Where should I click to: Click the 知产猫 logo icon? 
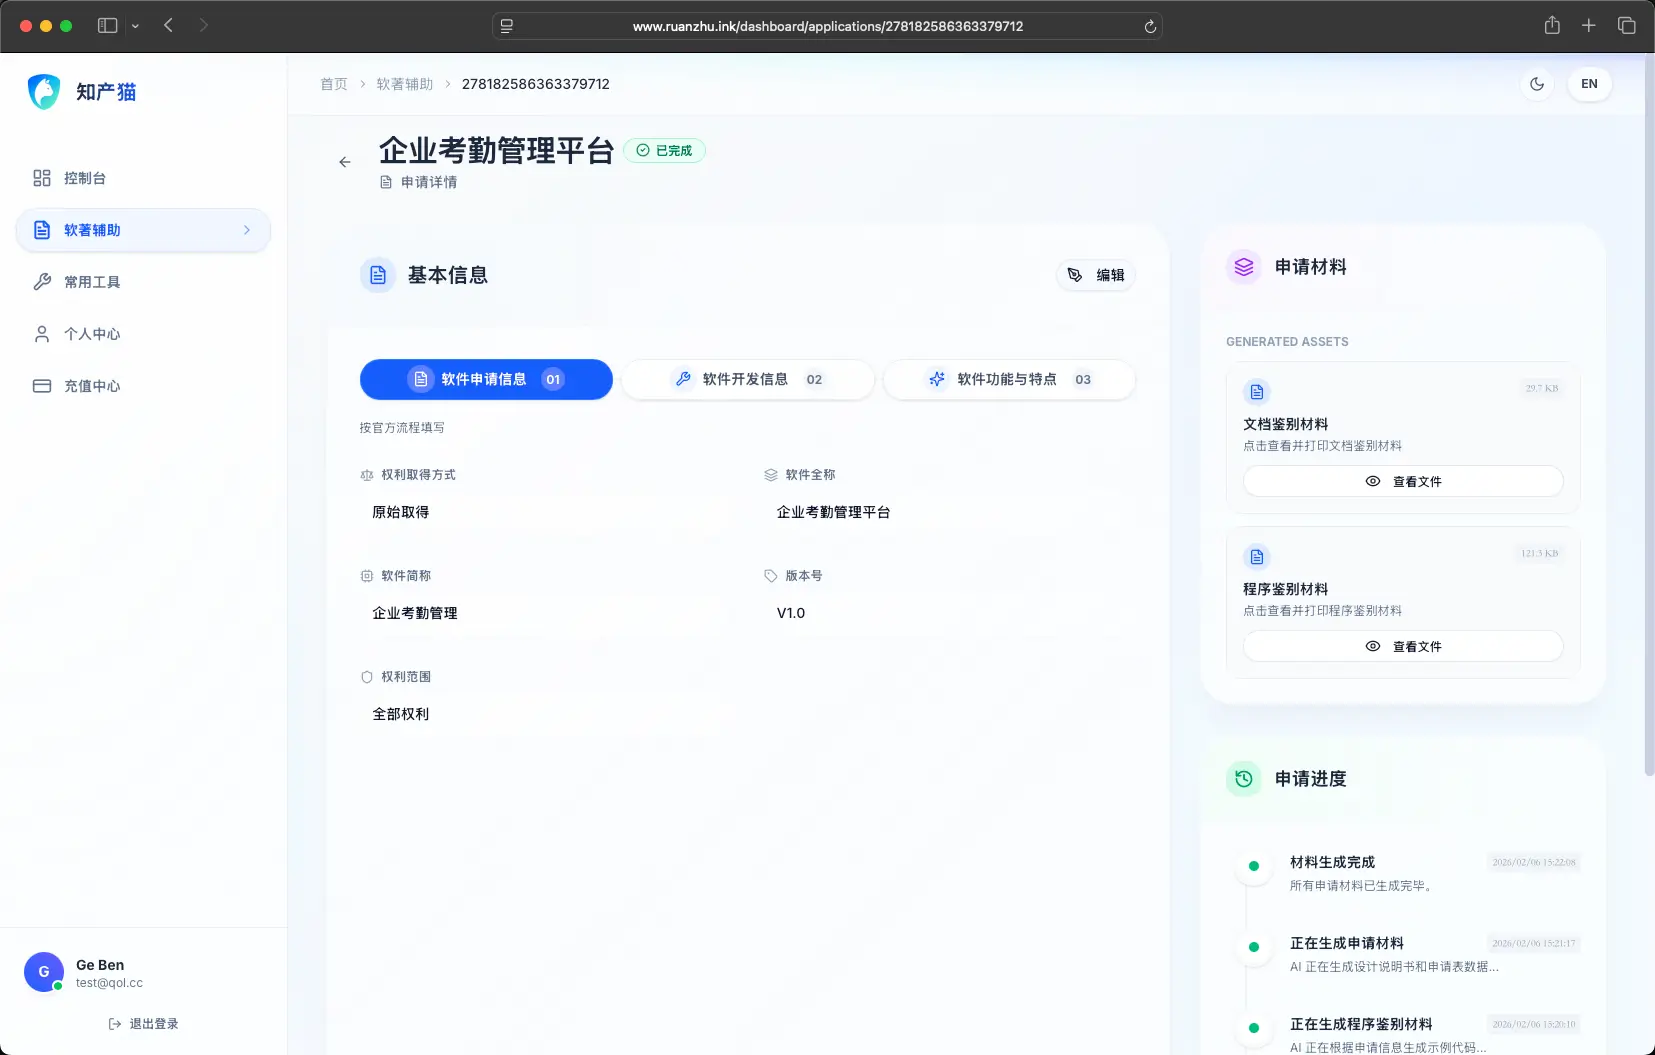pos(44,92)
